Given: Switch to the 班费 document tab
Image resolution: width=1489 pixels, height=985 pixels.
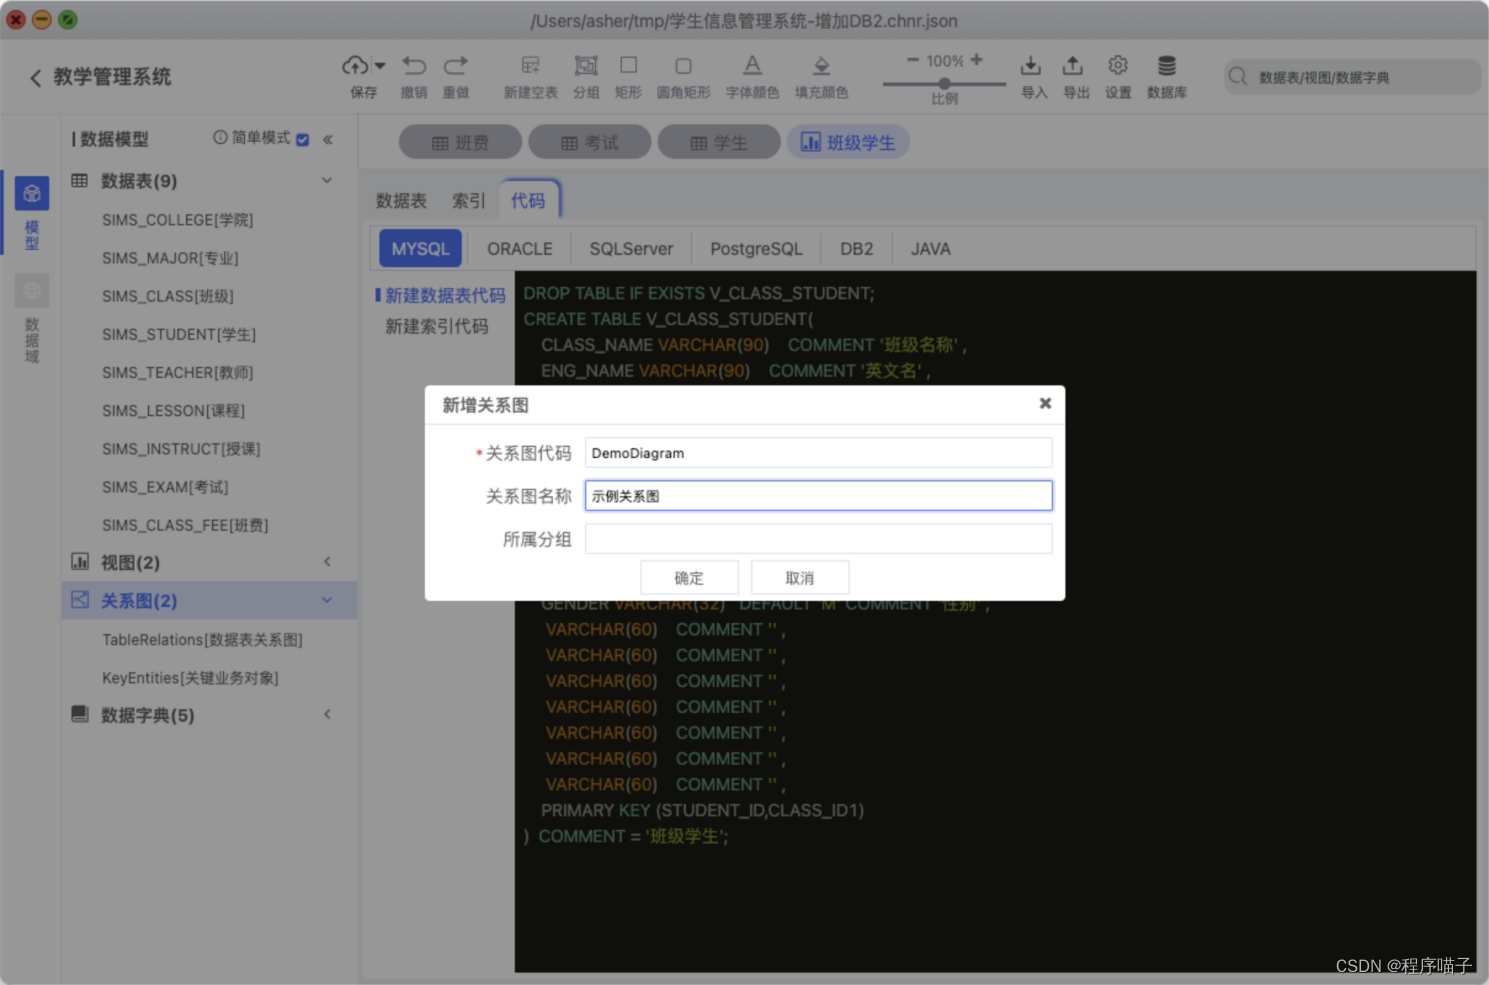Looking at the screenshot, I should (460, 142).
